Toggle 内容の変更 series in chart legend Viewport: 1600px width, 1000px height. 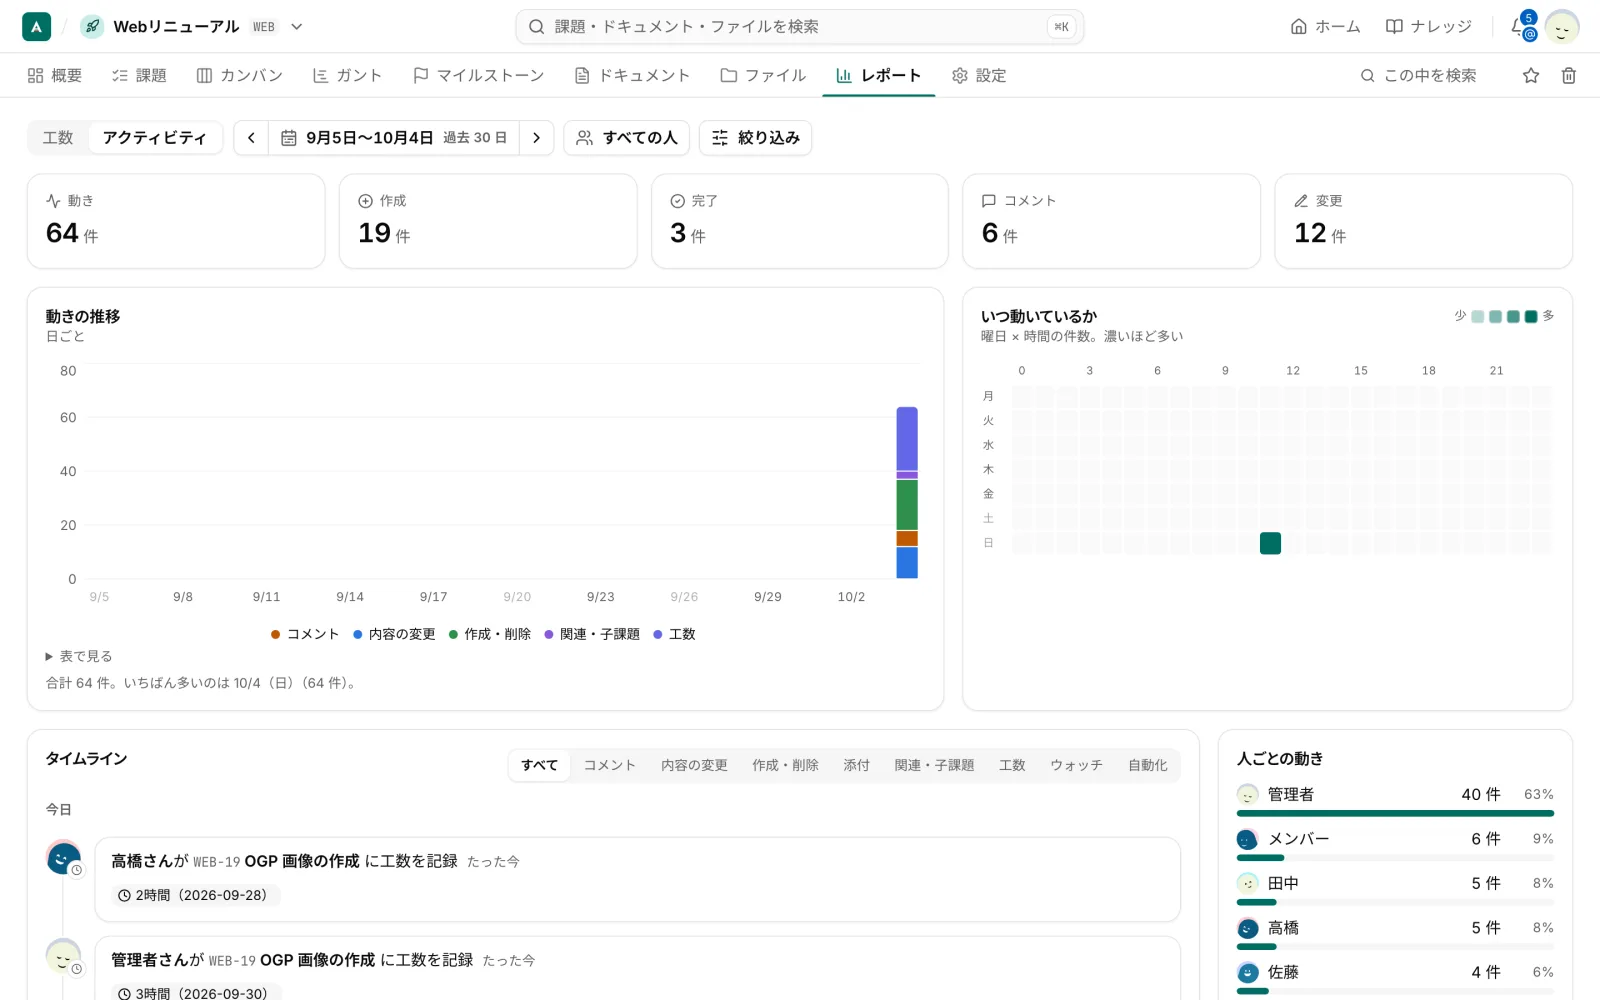pyautogui.click(x=394, y=634)
